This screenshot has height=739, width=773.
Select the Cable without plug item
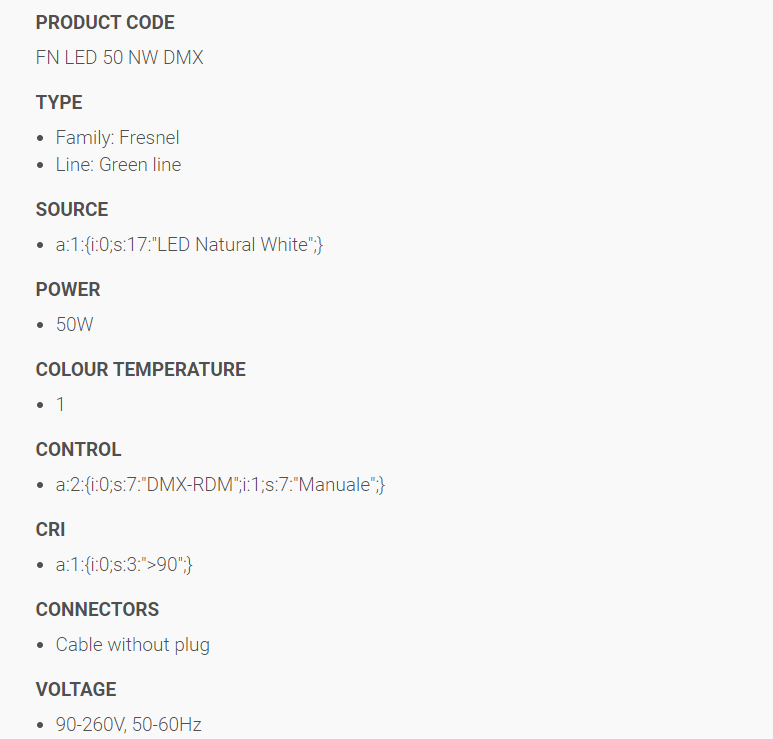[133, 645]
